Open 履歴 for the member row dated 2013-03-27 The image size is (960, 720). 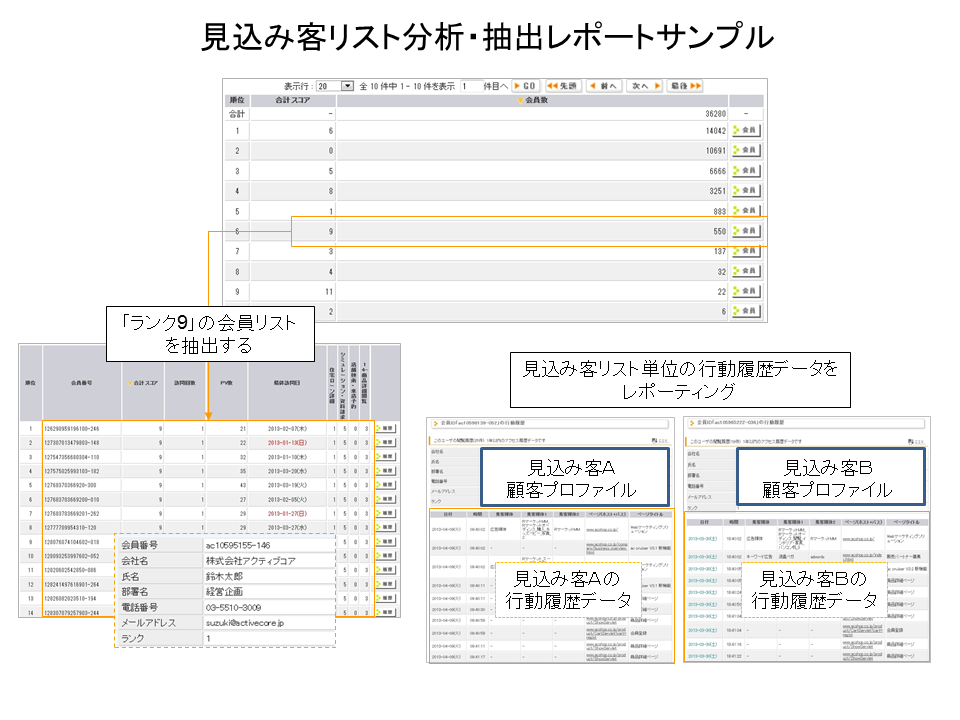(386, 527)
